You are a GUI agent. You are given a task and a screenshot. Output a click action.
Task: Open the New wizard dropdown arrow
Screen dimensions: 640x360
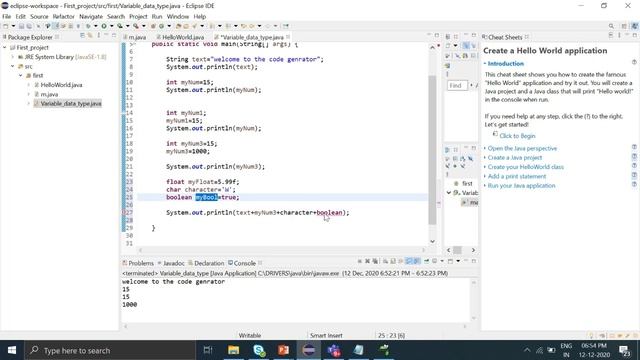(x=13, y=26)
